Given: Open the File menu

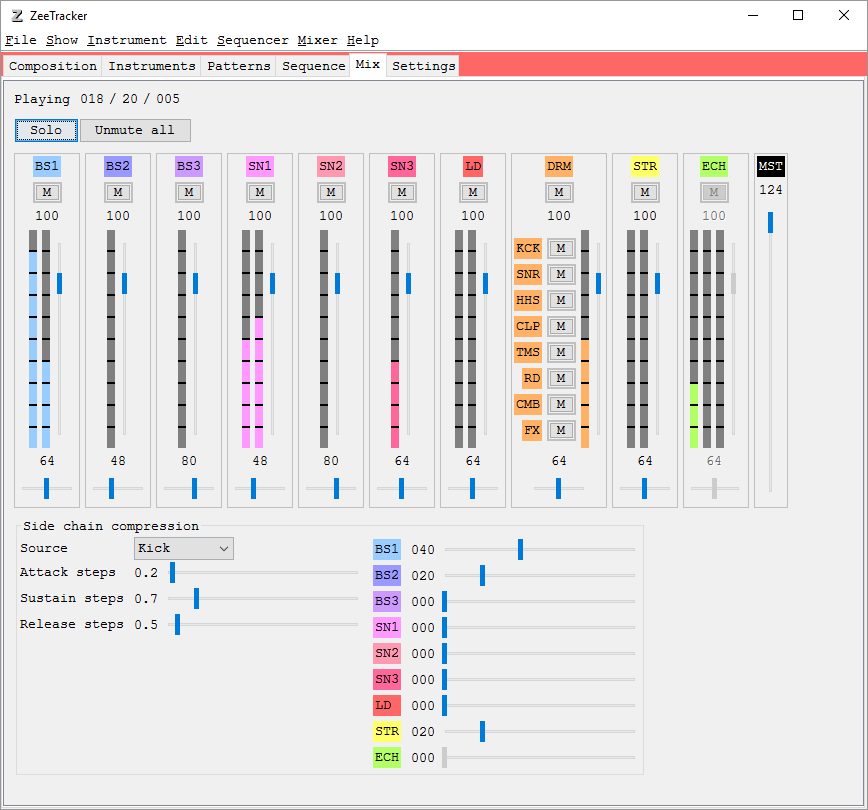Looking at the screenshot, I should [x=21, y=40].
